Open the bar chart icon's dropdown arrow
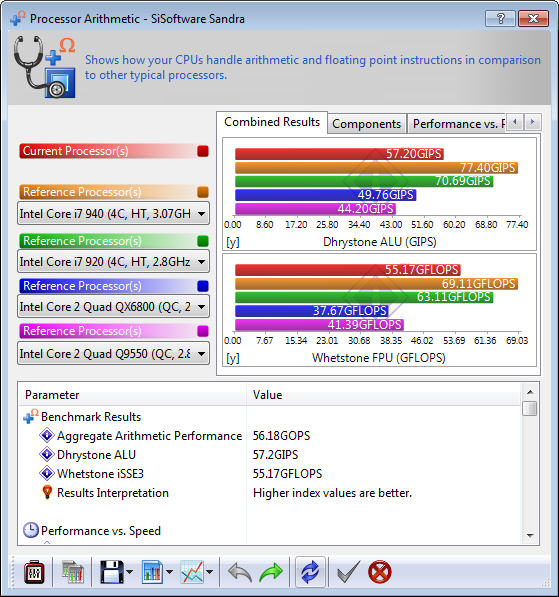The height and width of the screenshot is (597, 559). pos(169,572)
